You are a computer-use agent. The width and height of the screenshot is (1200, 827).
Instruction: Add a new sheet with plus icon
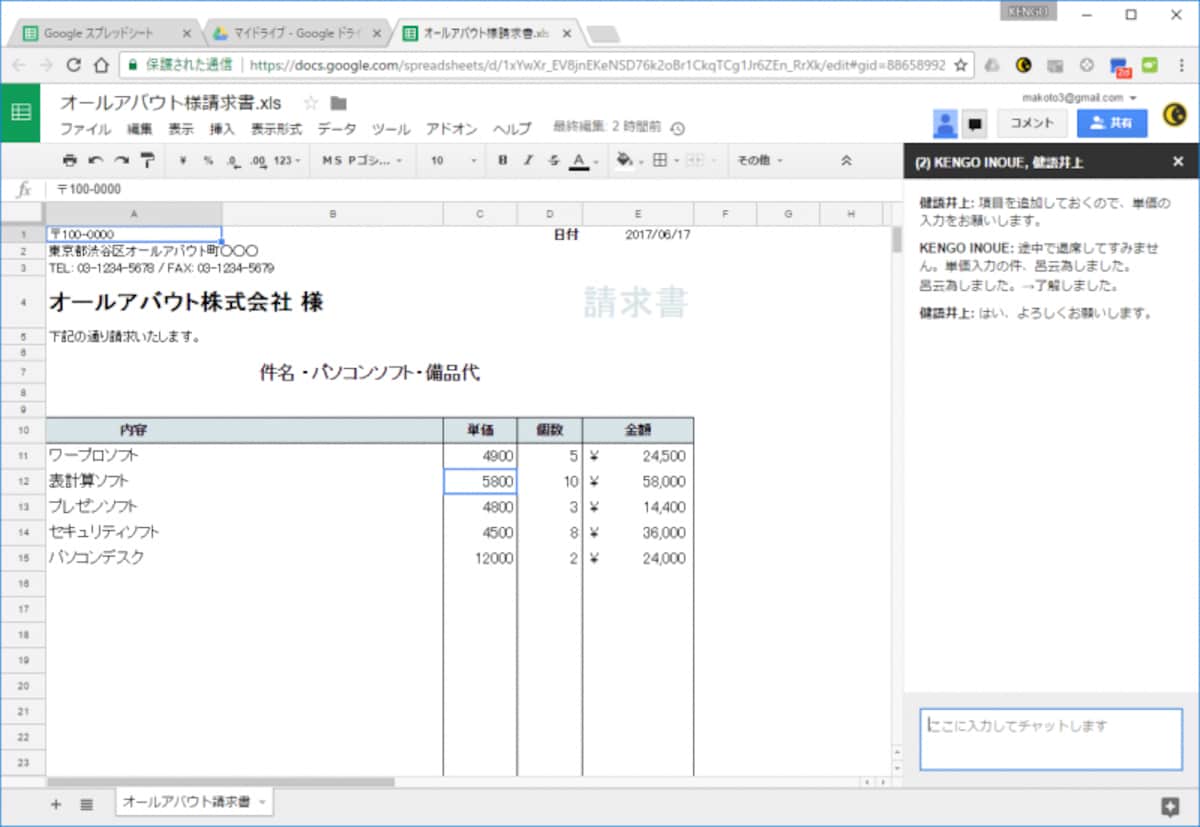pyautogui.click(x=56, y=803)
